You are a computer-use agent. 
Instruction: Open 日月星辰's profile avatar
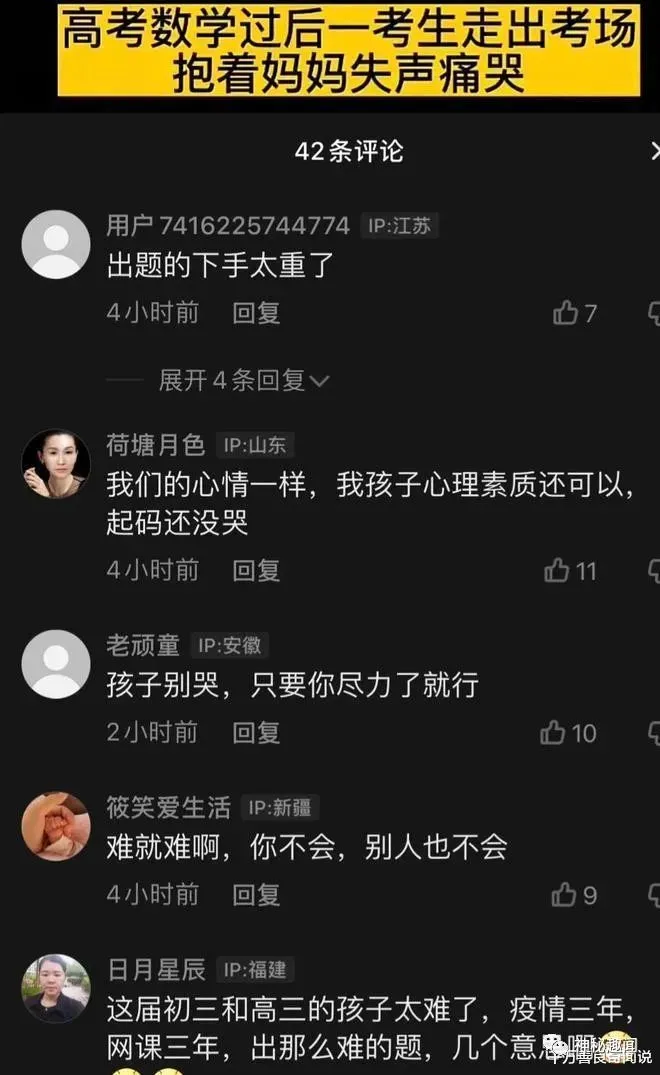click(x=56, y=988)
